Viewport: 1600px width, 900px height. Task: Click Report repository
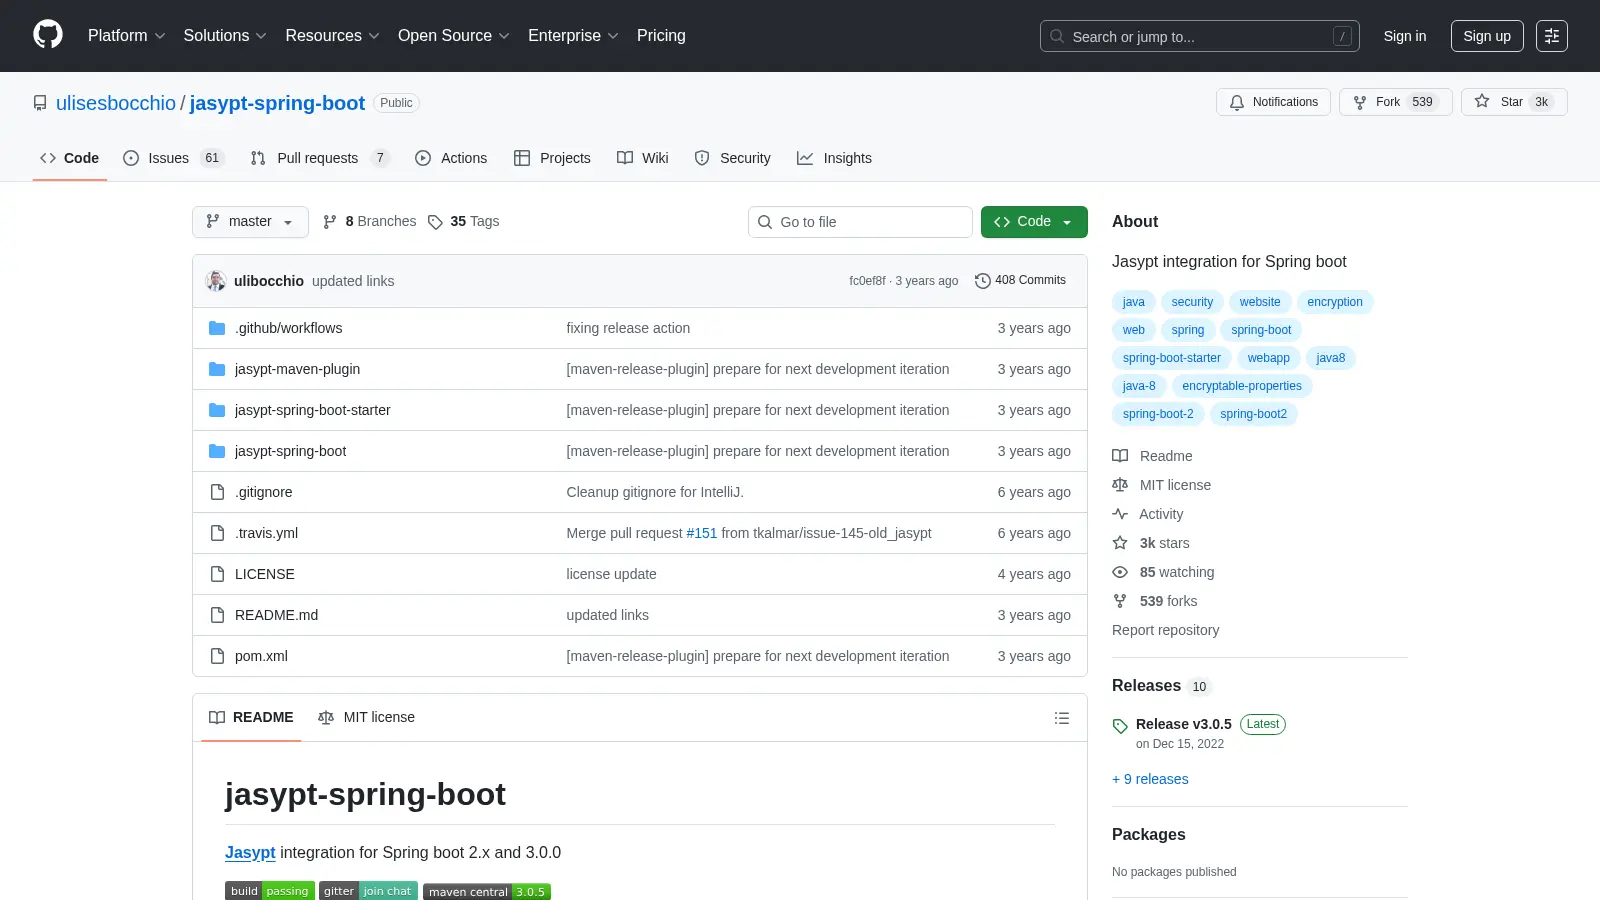(1165, 630)
